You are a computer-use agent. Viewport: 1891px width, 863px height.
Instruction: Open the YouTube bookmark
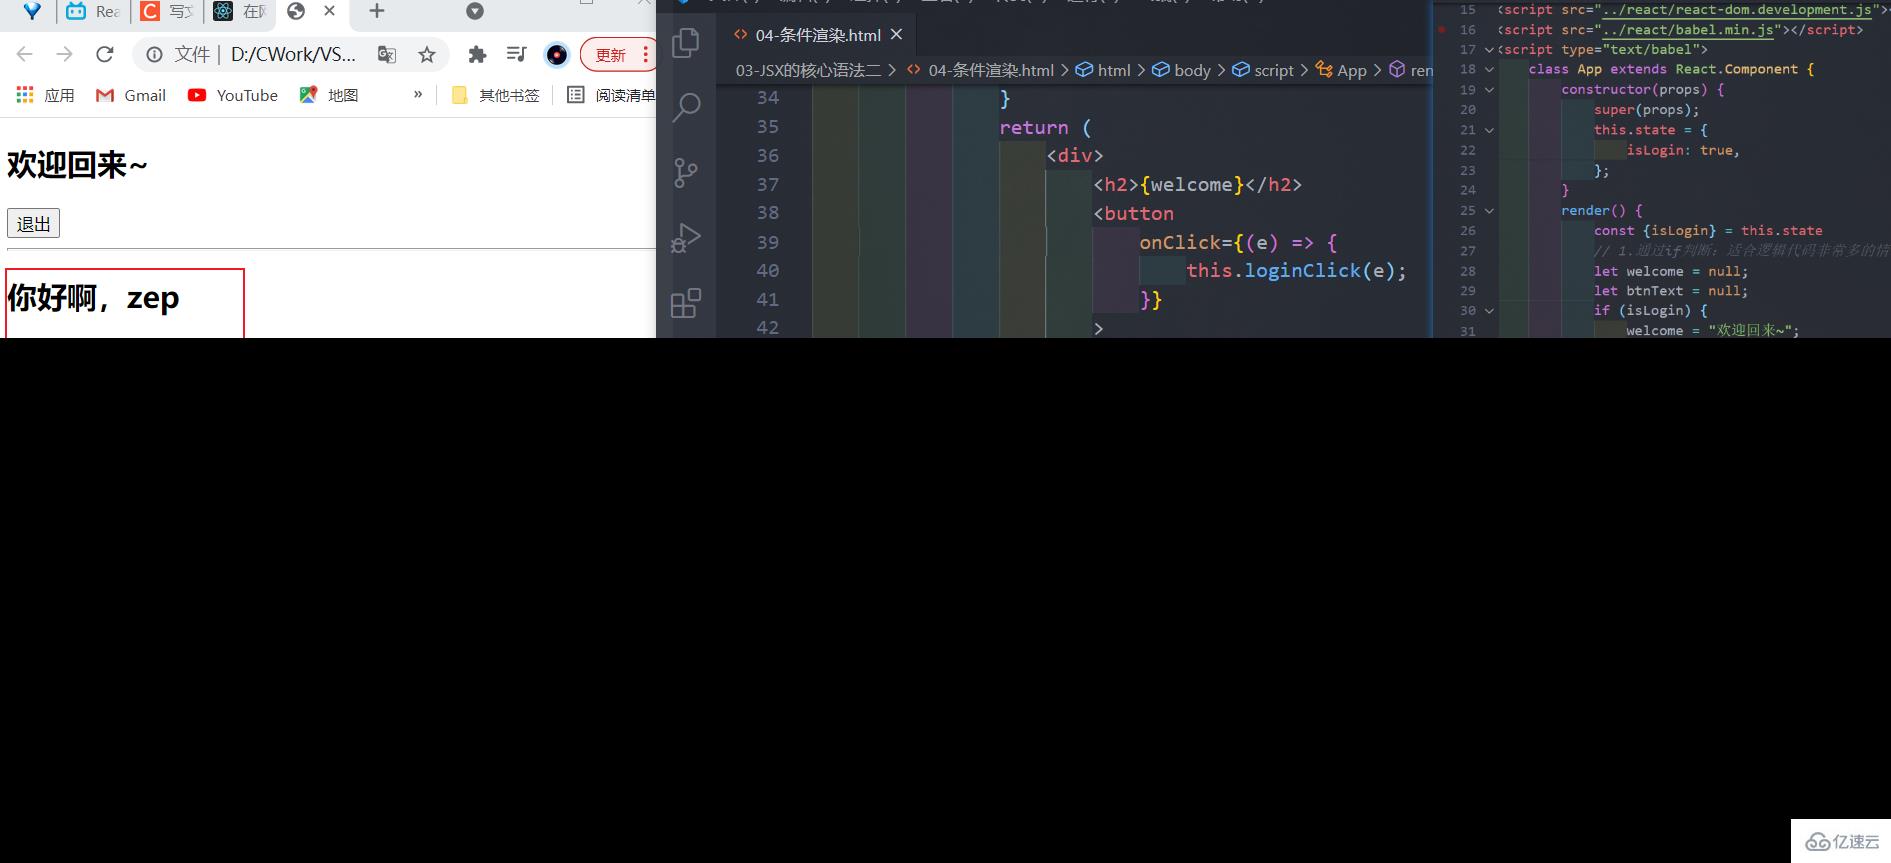point(233,95)
